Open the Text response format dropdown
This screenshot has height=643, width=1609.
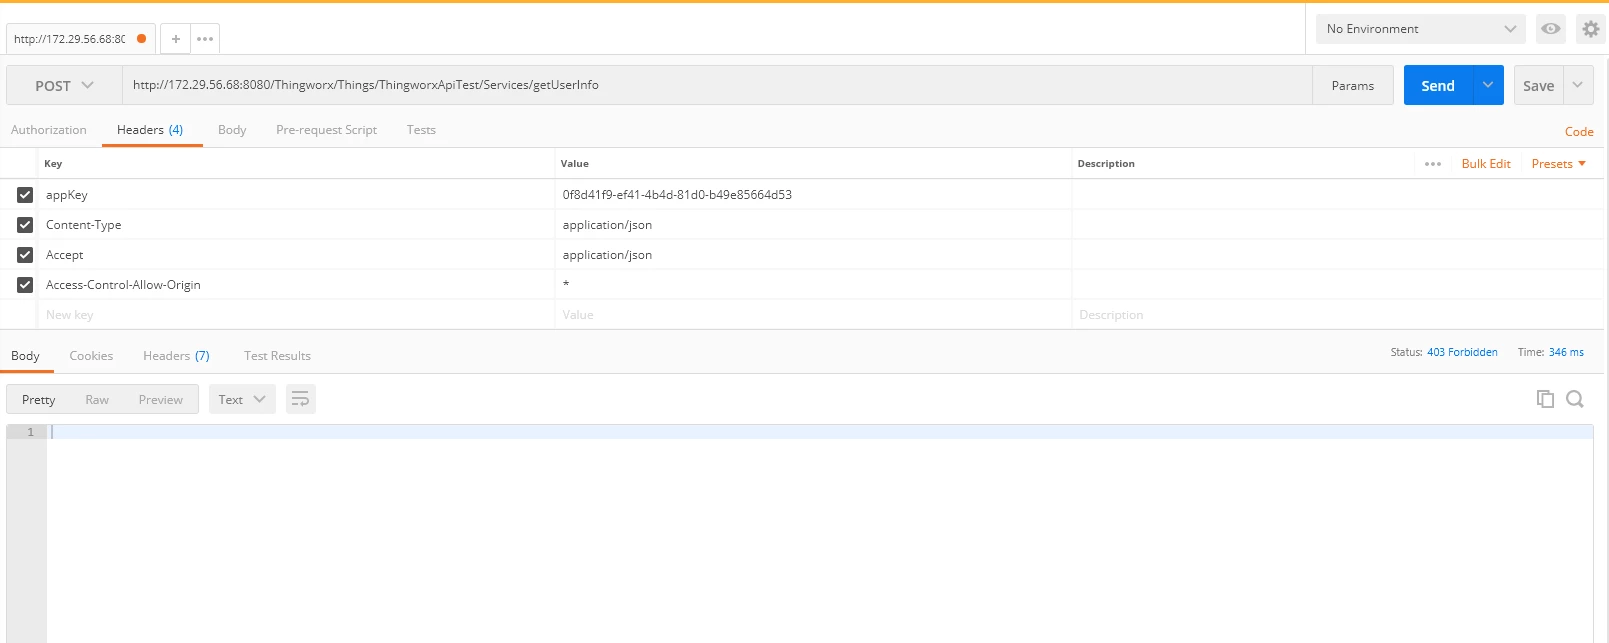coord(242,399)
